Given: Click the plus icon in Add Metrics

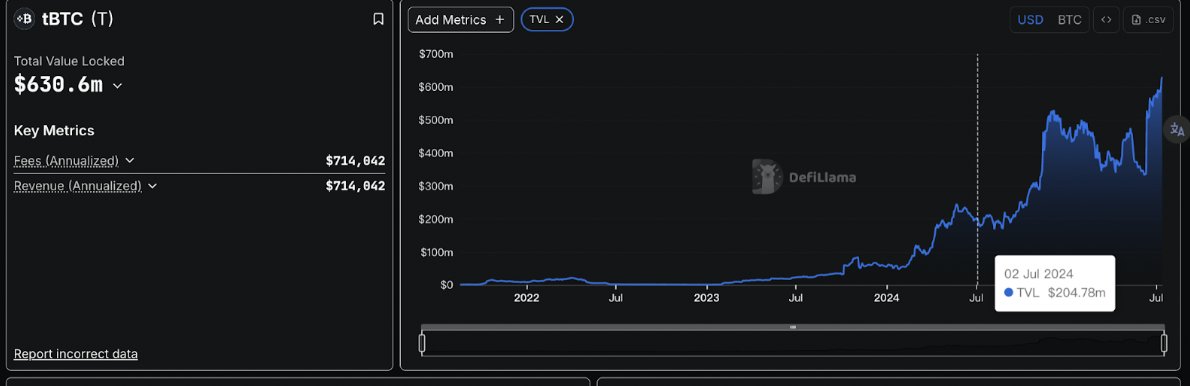Looking at the screenshot, I should coord(499,20).
